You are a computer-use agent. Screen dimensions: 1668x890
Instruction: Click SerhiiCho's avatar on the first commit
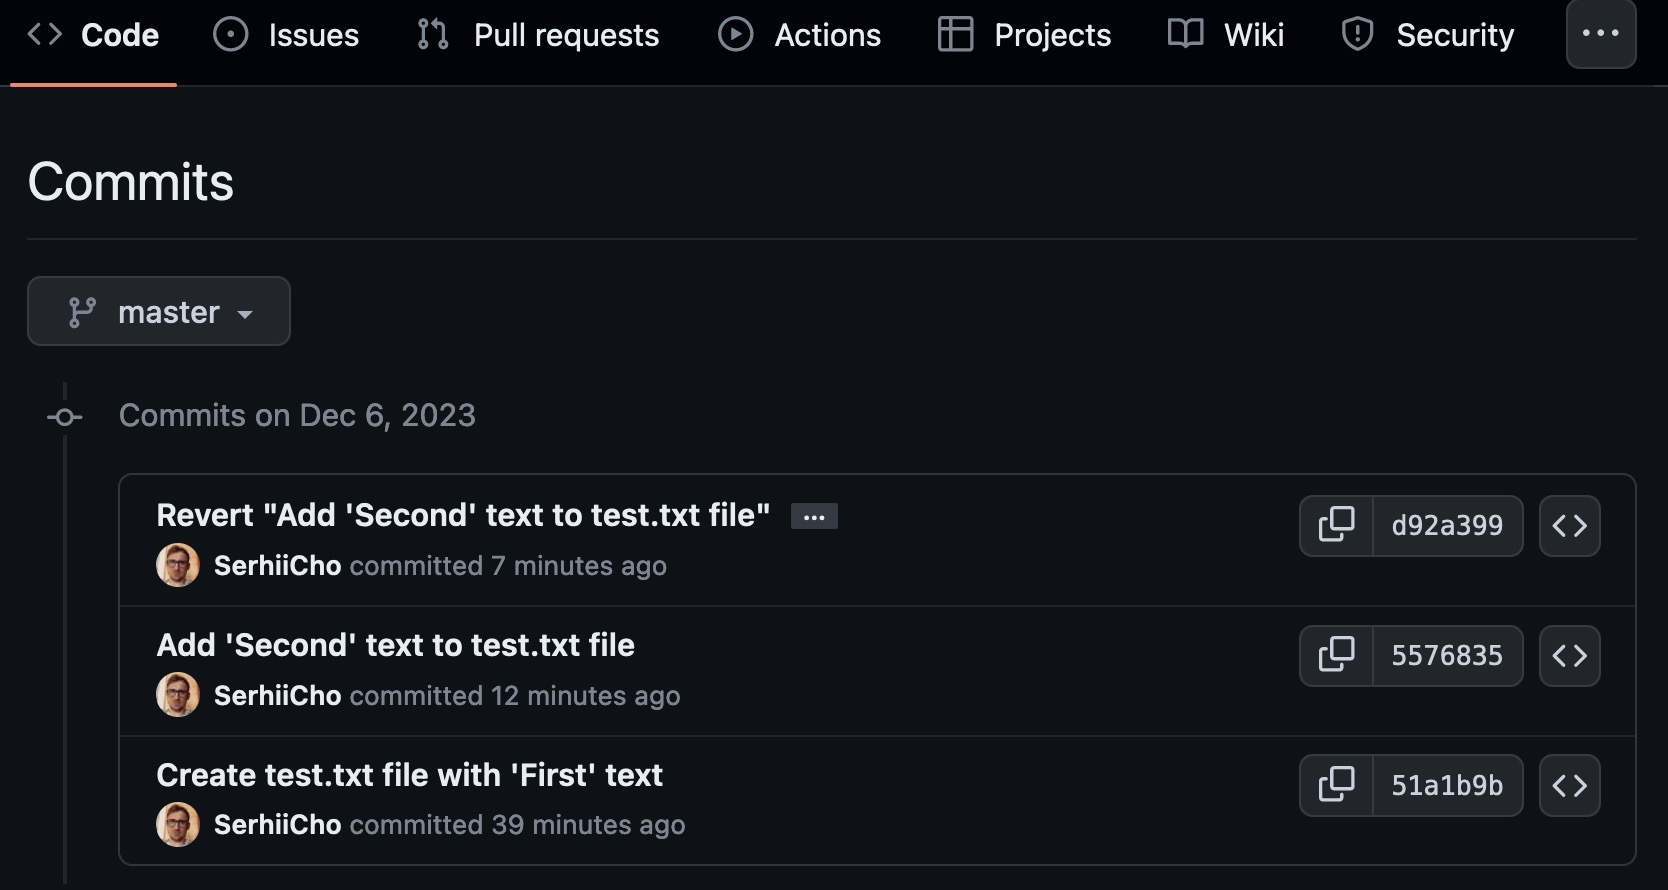(x=177, y=565)
